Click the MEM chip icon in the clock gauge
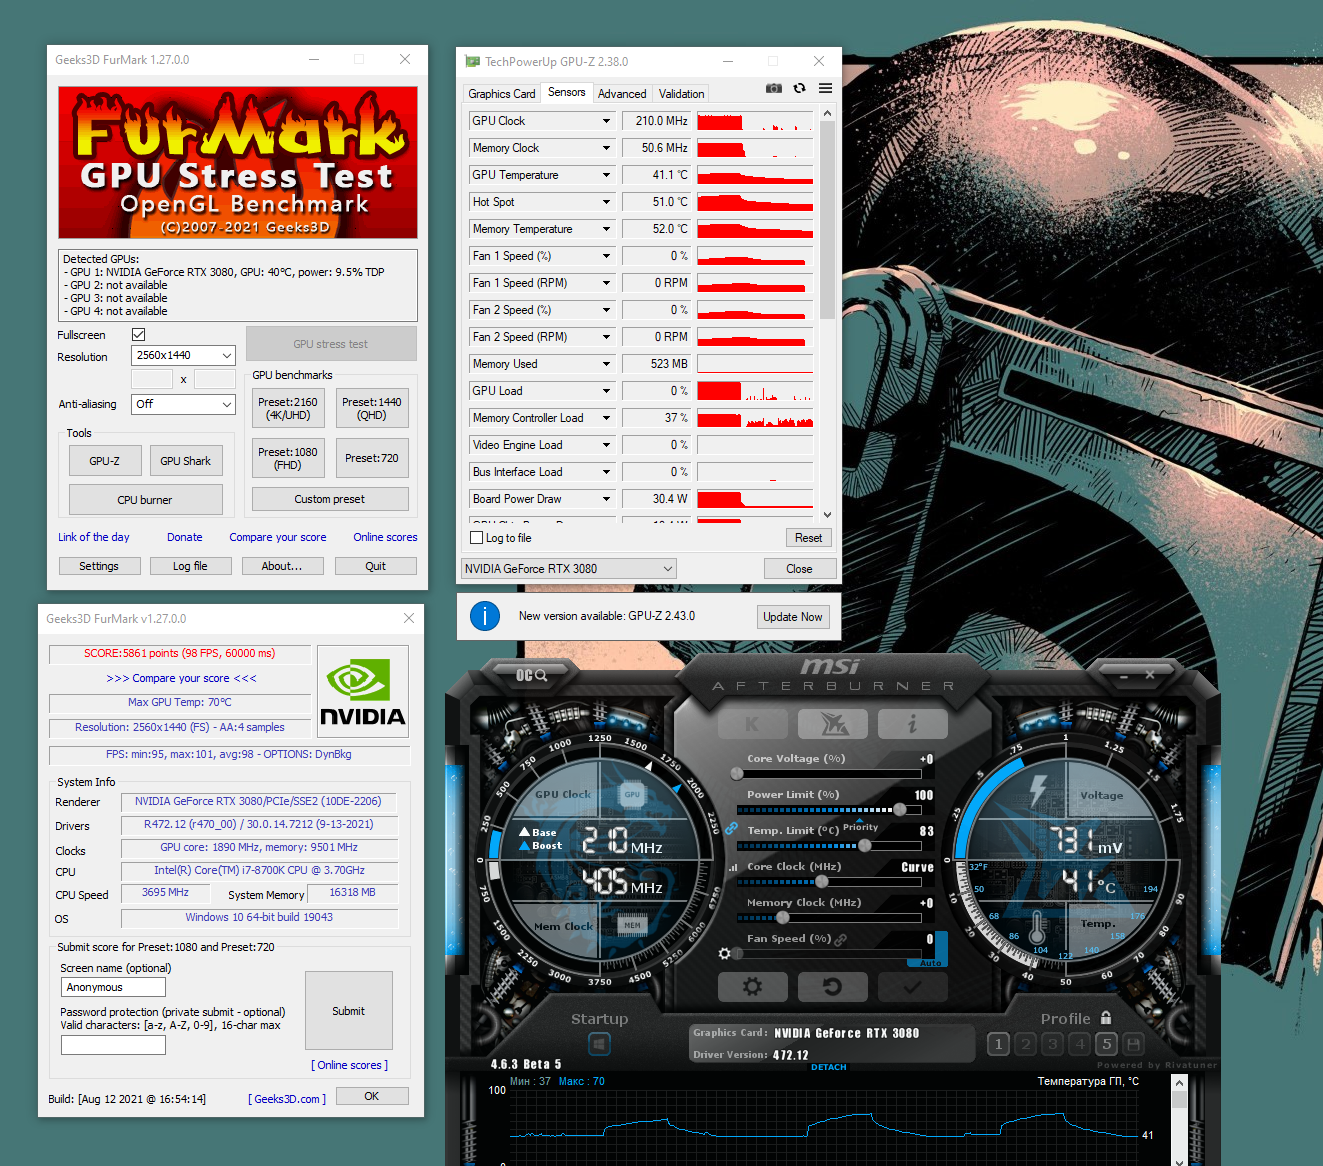 (632, 925)
